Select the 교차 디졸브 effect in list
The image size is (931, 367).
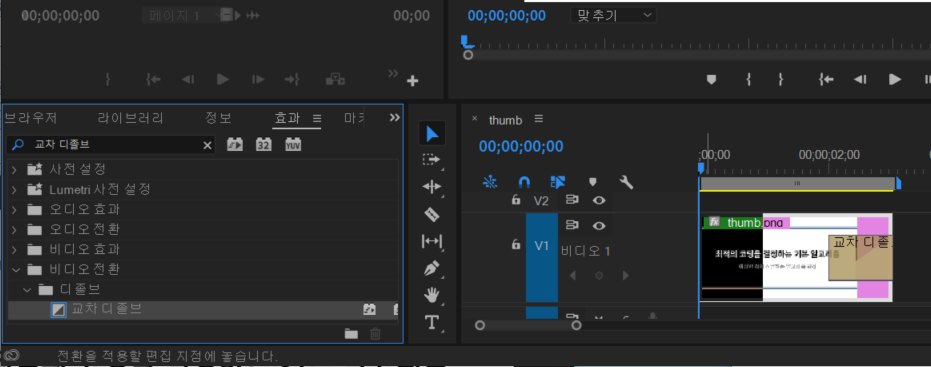(x=202, y=309)
